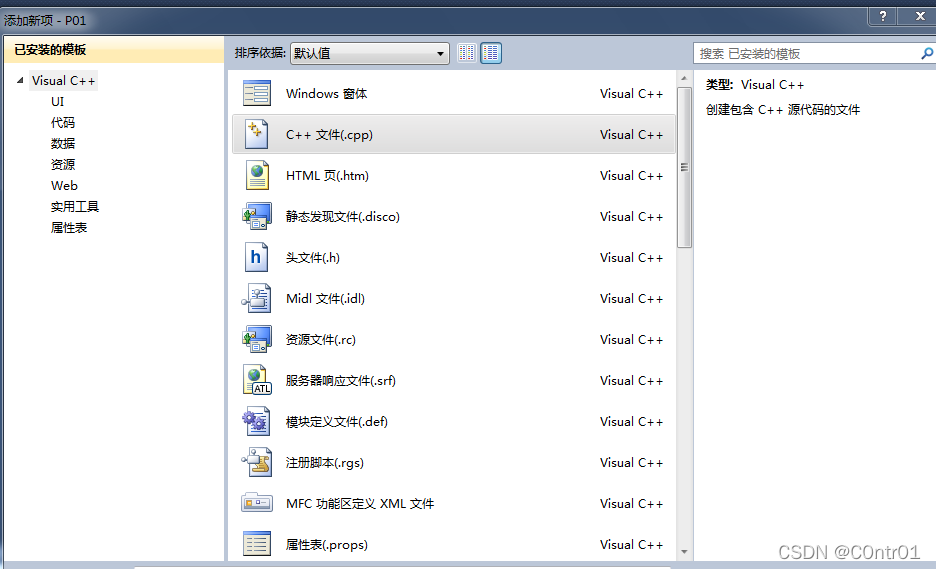Click the 创建包含 C++ 源代码的文件 description
Screen dimensions: 936x569
click(783, 110)
